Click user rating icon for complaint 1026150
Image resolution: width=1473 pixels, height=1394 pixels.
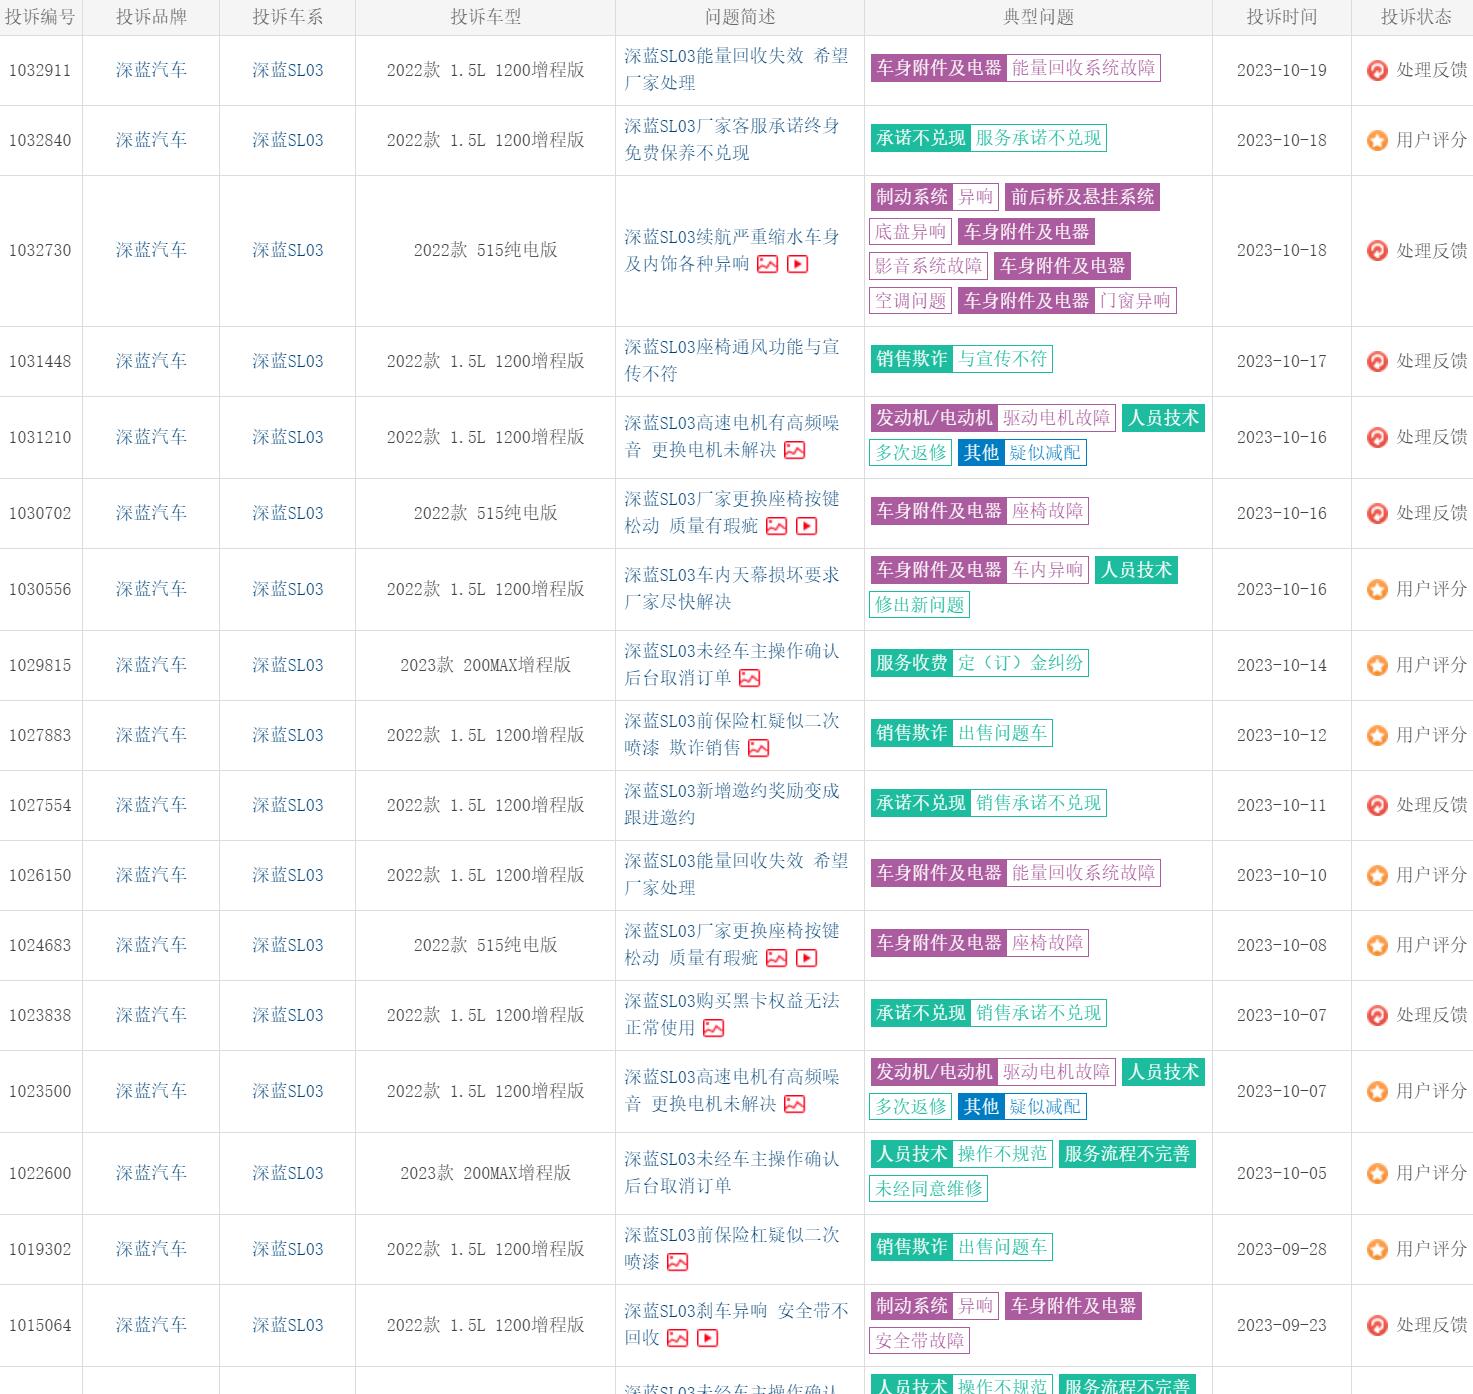1377,875
